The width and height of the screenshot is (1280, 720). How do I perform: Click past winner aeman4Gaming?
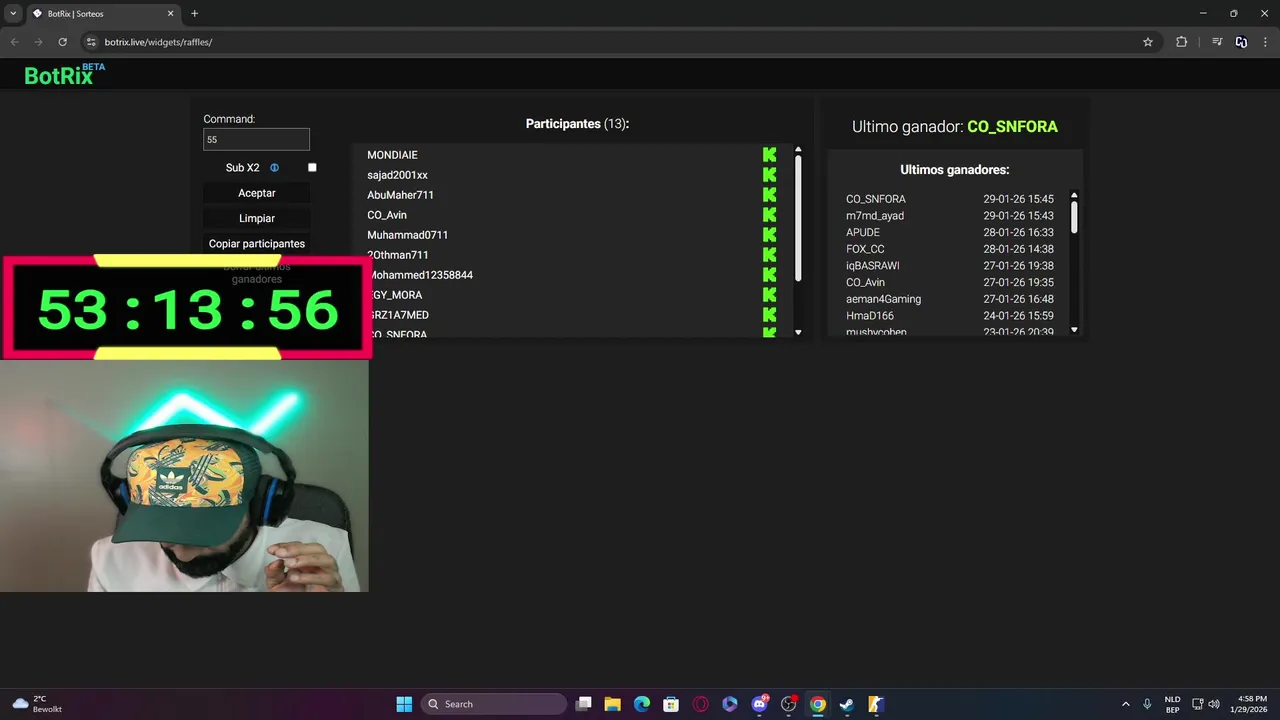tap(883, 299)
